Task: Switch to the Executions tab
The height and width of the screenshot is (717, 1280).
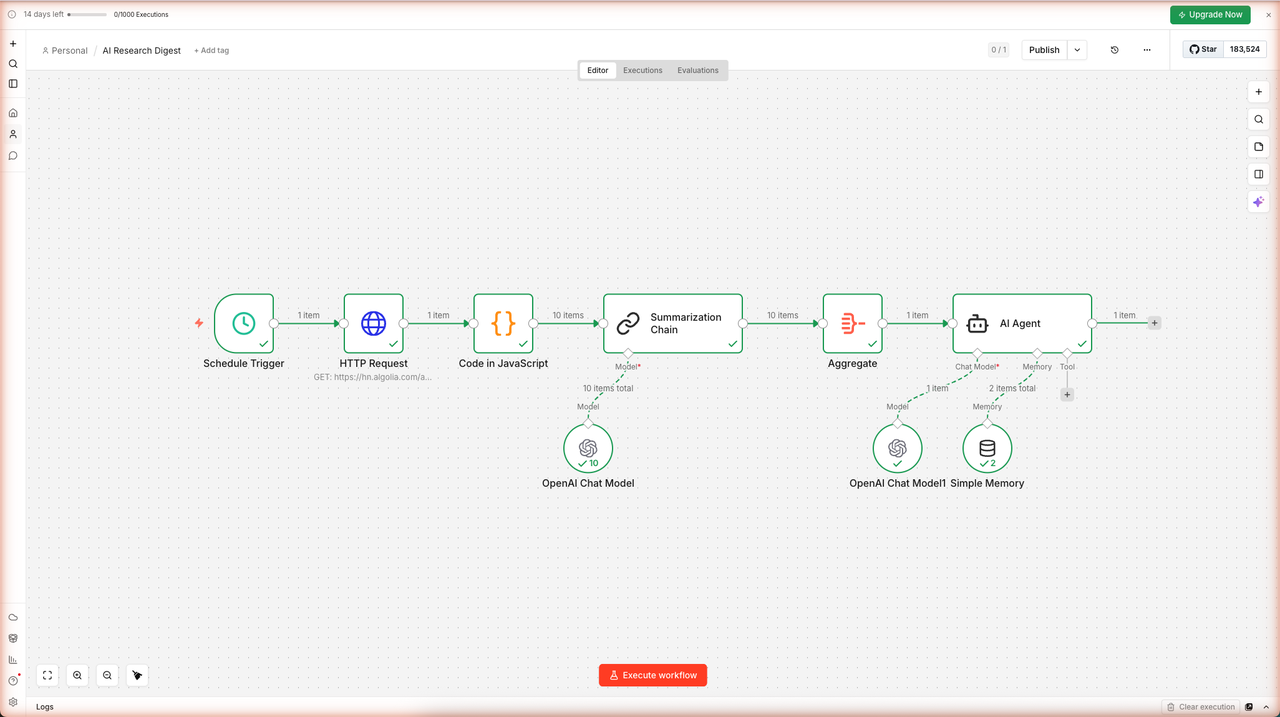Action: tap(642, 70)
